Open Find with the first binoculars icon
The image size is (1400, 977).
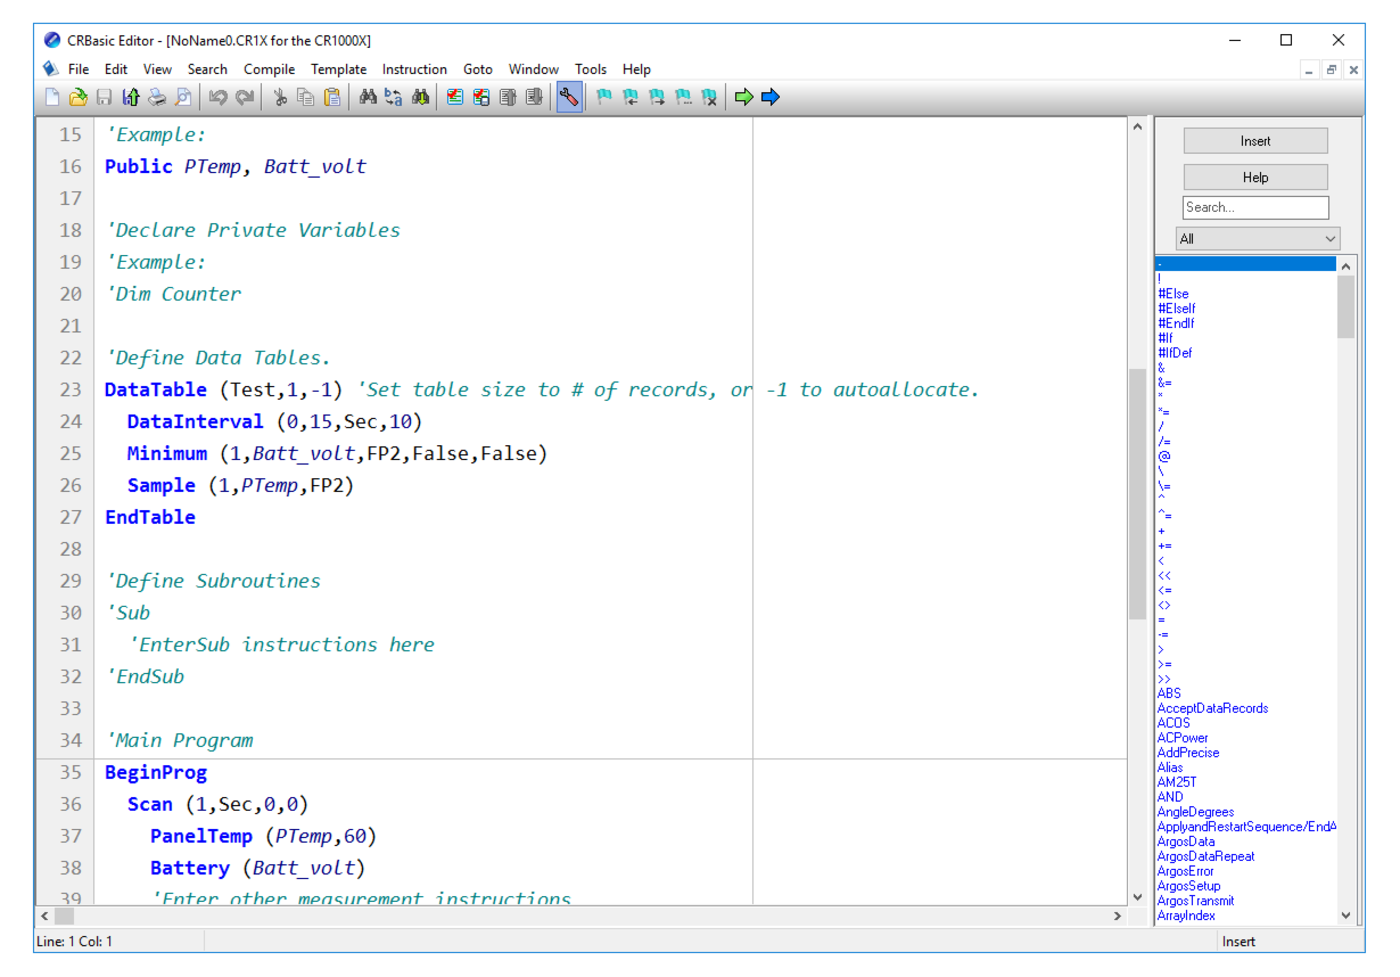(368, 97)
